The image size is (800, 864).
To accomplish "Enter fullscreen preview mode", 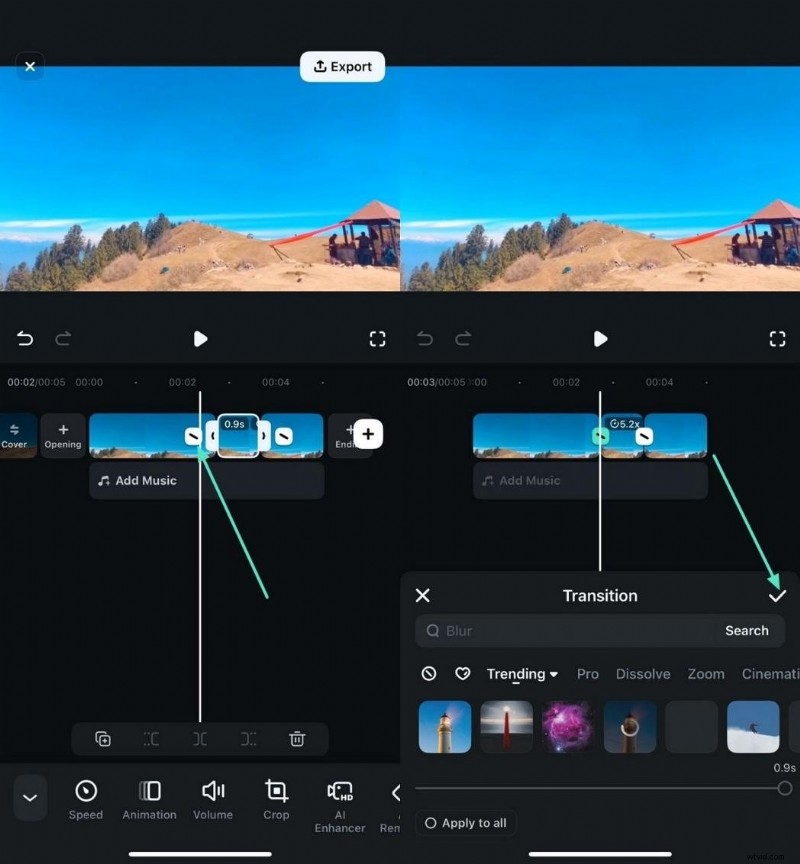I will coord(377,339).
